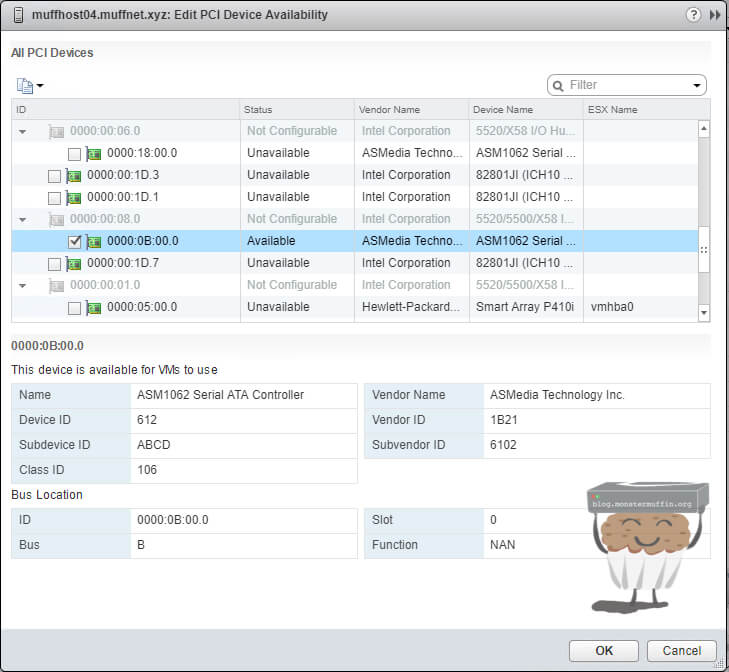Uncheck the 0000:0B:00.0 device checkbox

[x=74, y=241]
